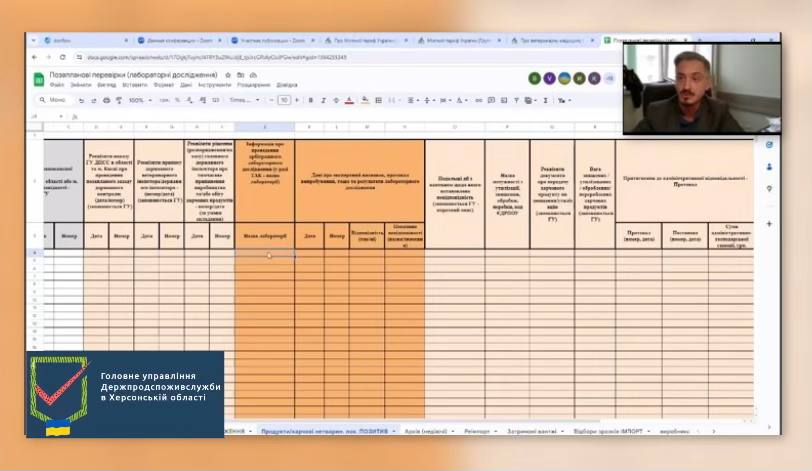812x471 pixels.
Task: Select the Назва лабораторії header cell
Action: coord(264,236)
